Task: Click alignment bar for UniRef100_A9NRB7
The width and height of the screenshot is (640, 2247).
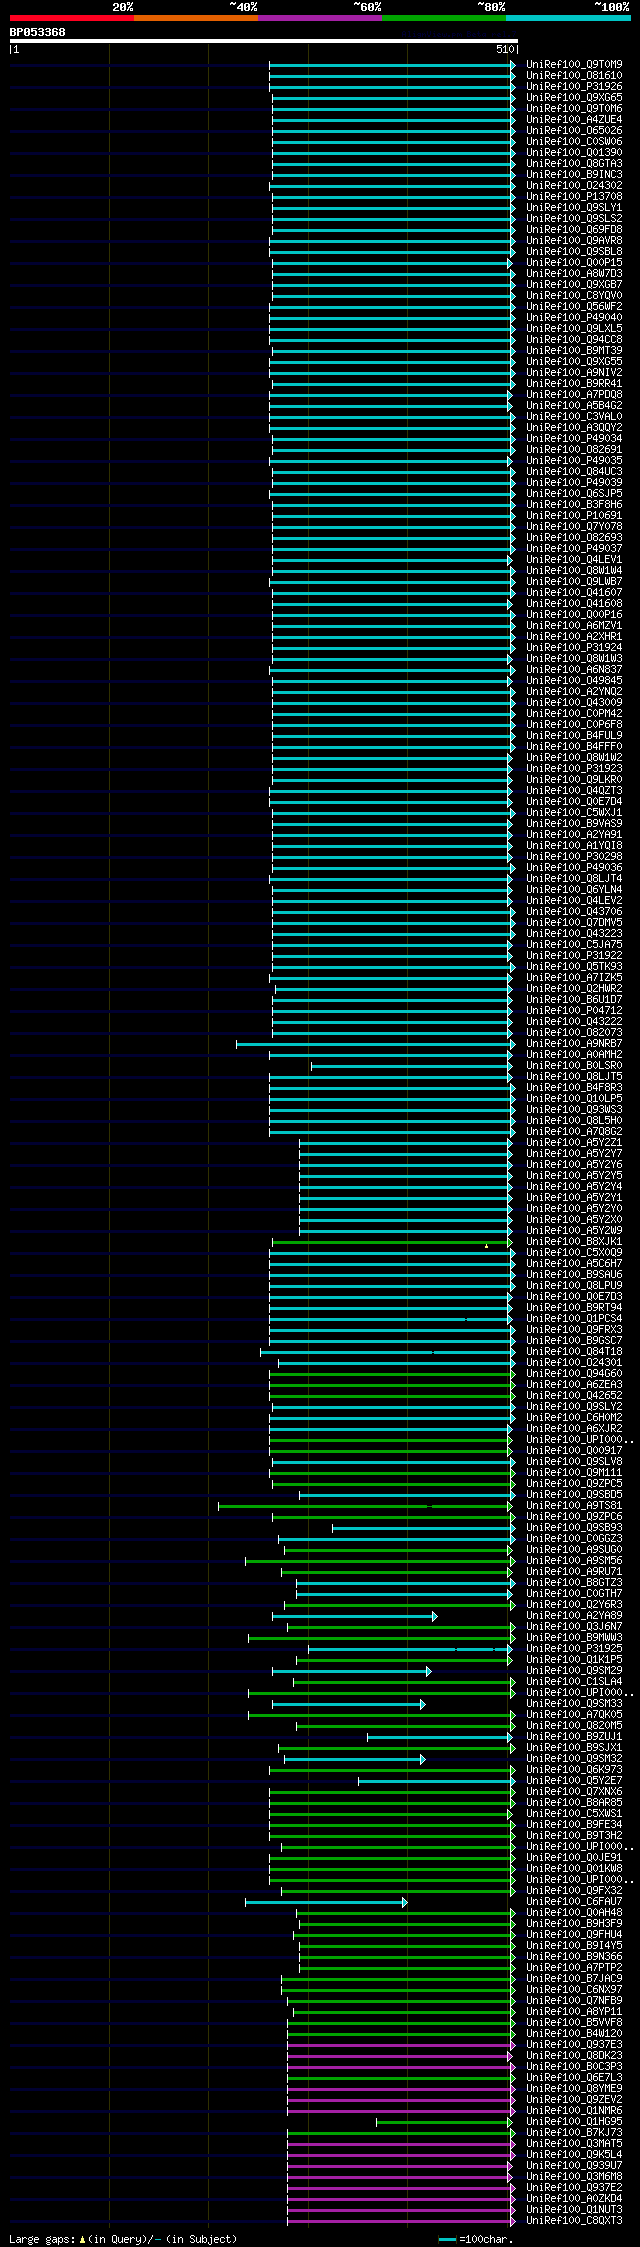Action: click(375, 1044)
